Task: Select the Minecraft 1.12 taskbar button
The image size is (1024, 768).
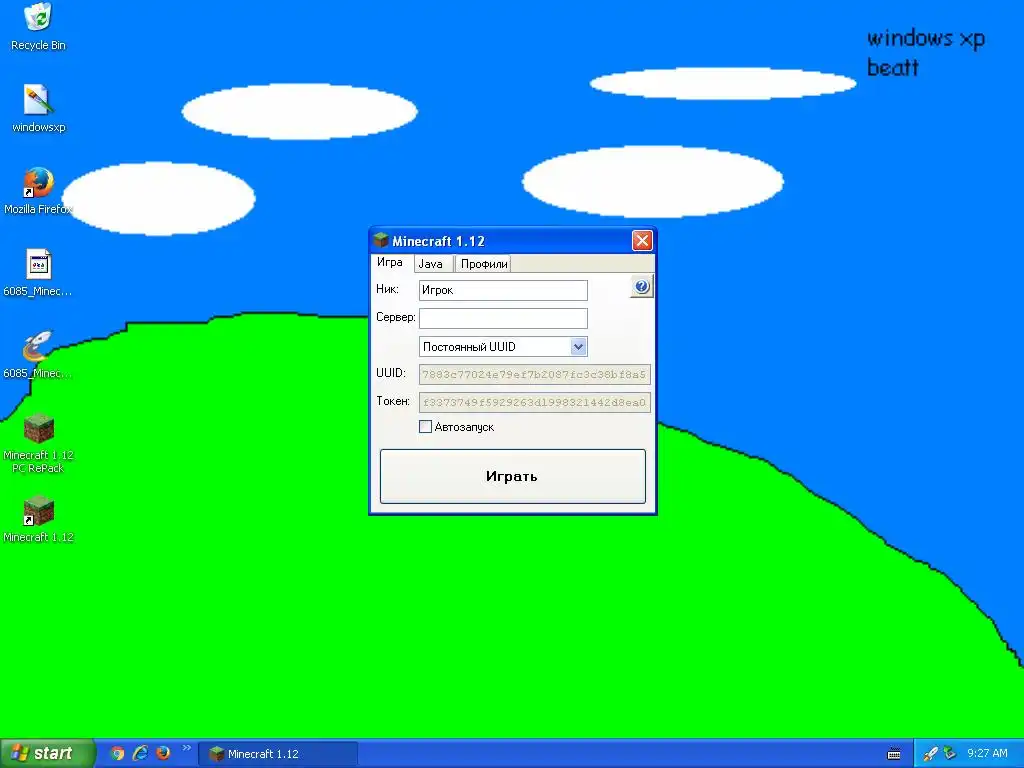Action: (278, 754)
